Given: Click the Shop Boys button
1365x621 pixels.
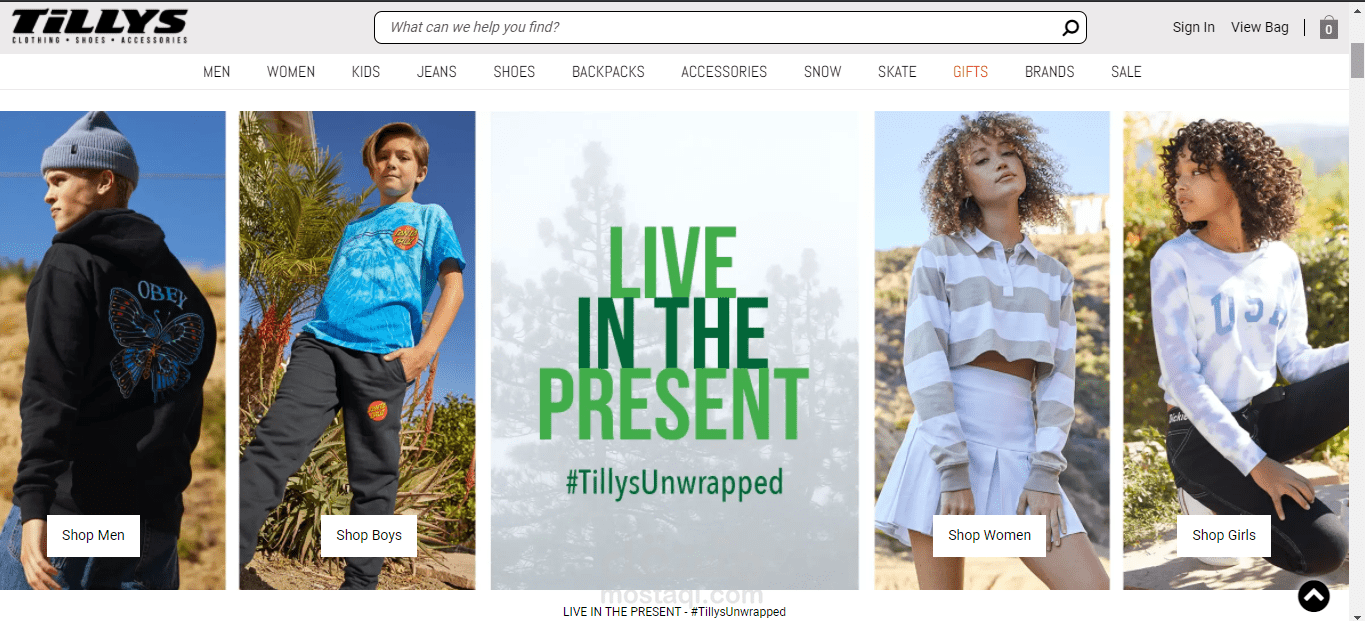Looking at the screenshot, I should coord(369,535).
